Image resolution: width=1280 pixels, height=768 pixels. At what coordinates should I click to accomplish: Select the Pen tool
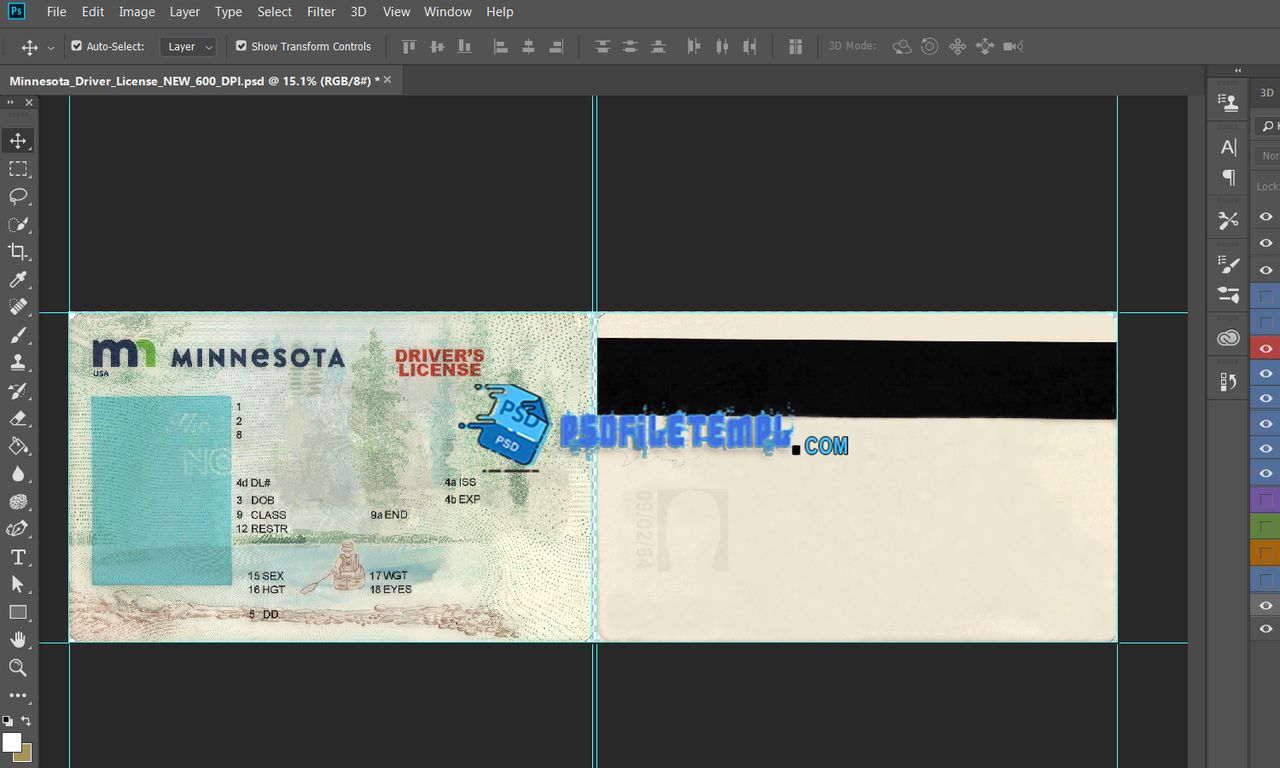point(18,529)
